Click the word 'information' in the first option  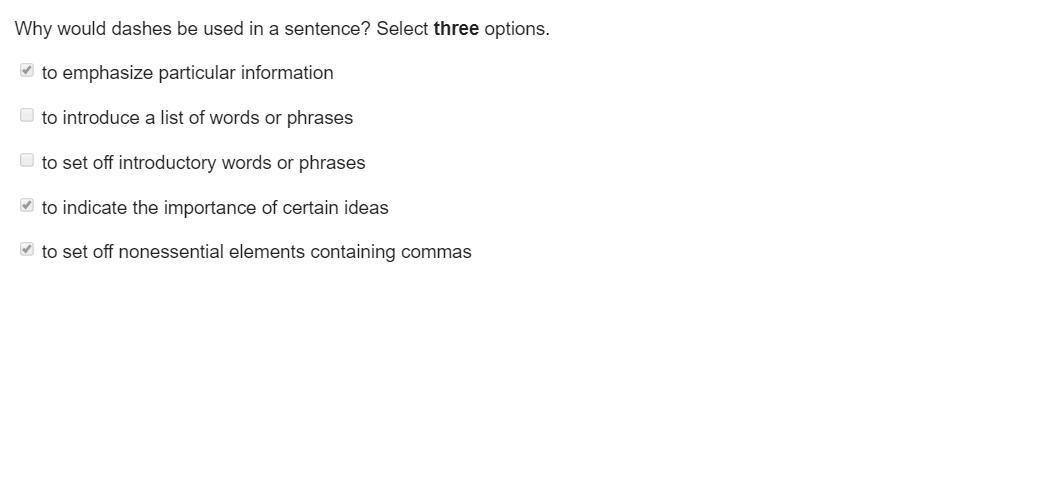pos(287,73)
